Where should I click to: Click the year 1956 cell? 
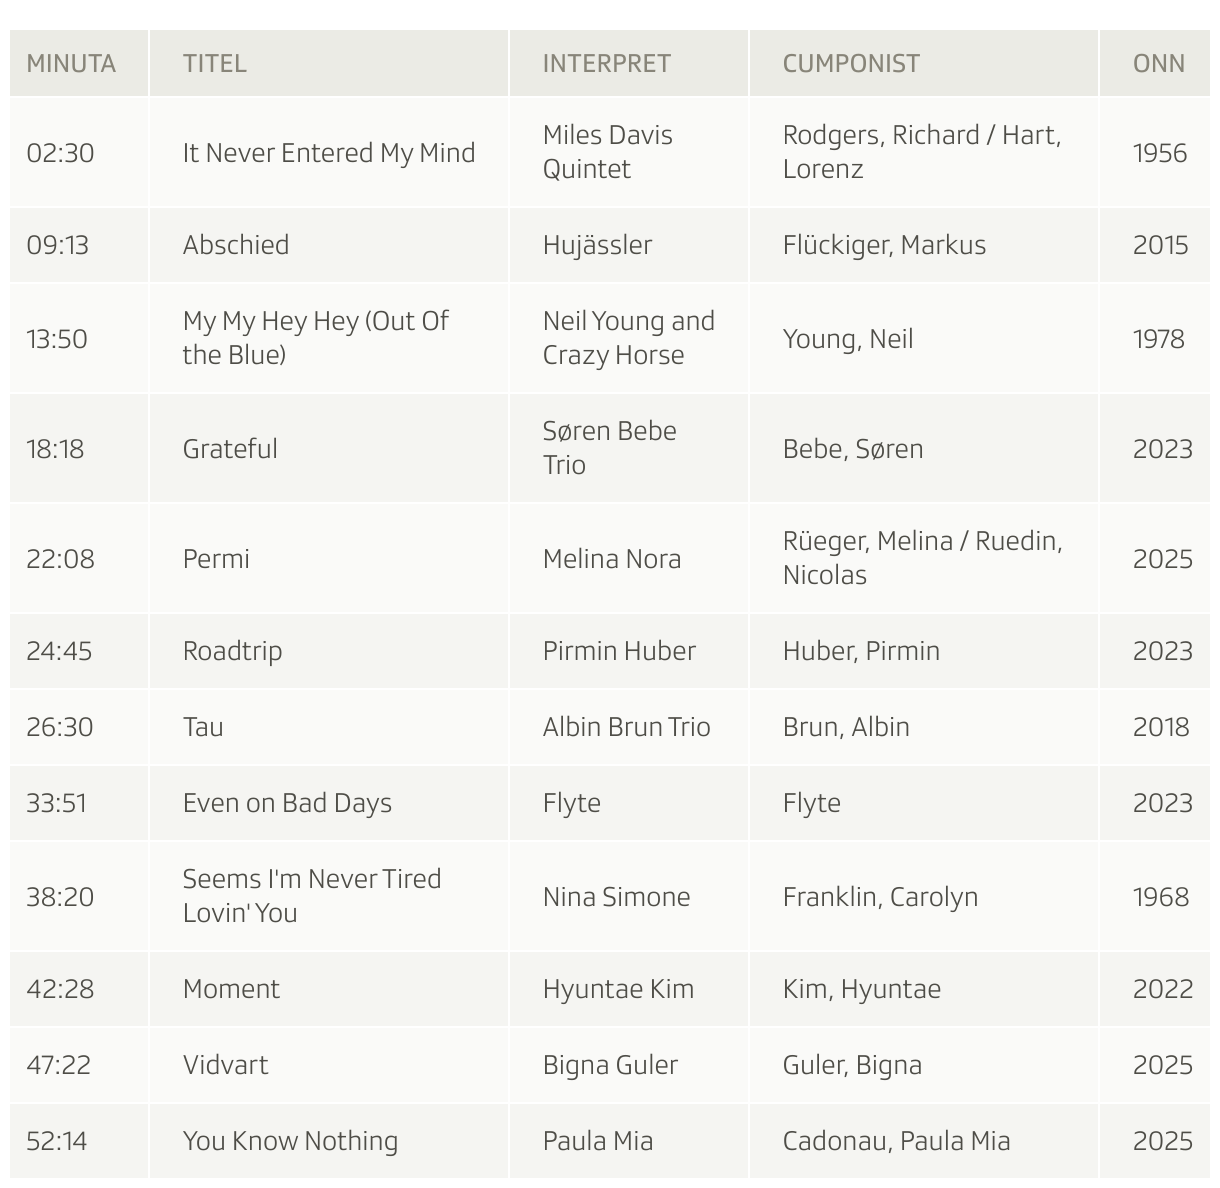[1159, 153]
